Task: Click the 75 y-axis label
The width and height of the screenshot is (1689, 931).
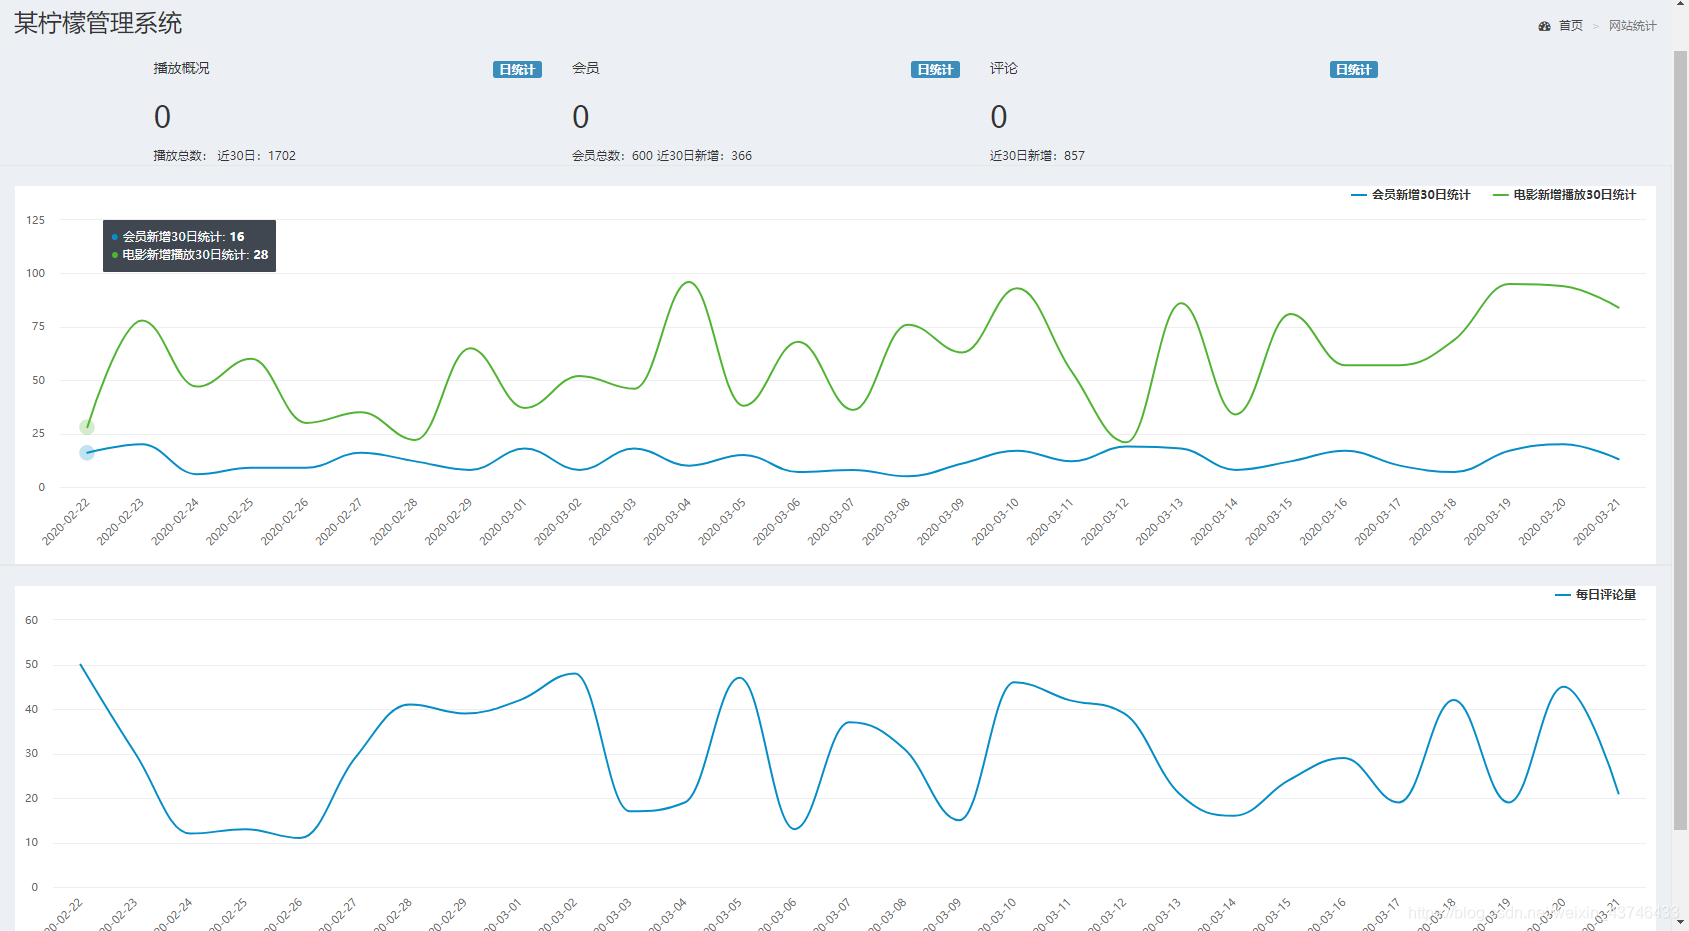Action: click(38, 326)
